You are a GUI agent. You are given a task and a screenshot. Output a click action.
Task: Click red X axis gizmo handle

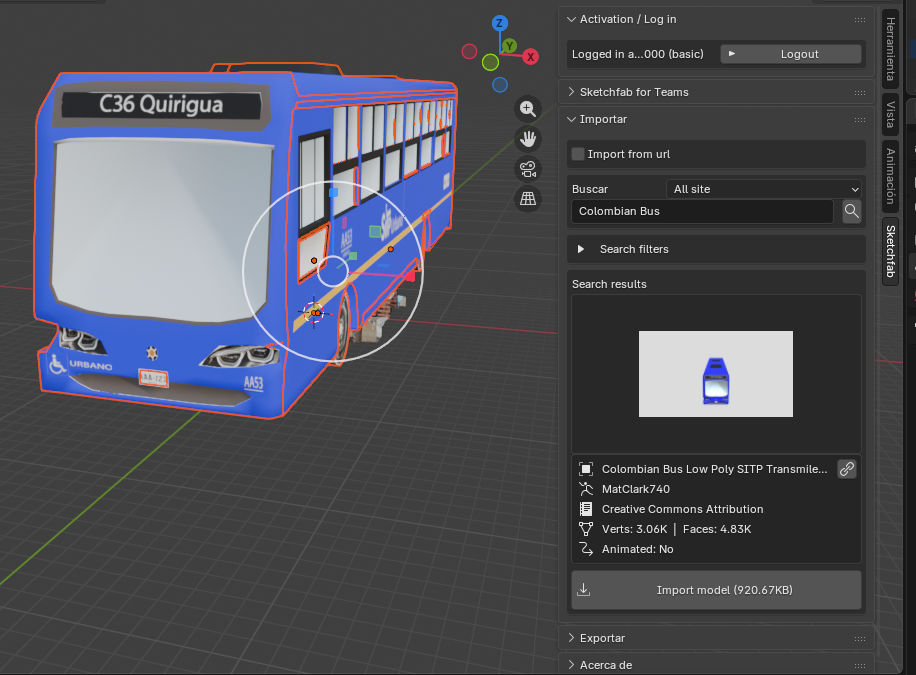point(531,57)
